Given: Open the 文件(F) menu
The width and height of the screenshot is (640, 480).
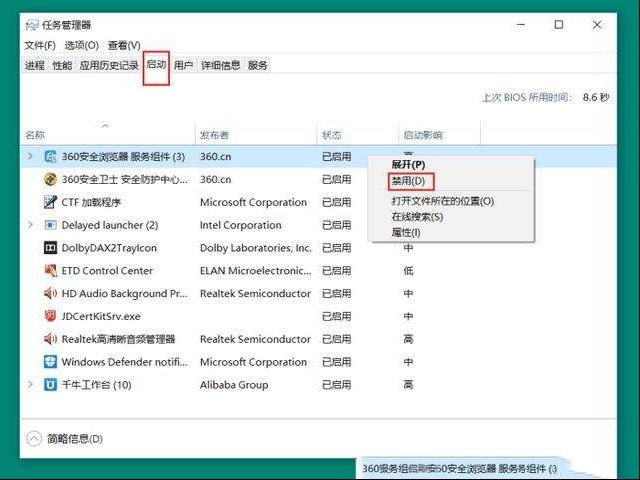Looking at the screenshot, I should pyautogui.click(x=40, y=45).
